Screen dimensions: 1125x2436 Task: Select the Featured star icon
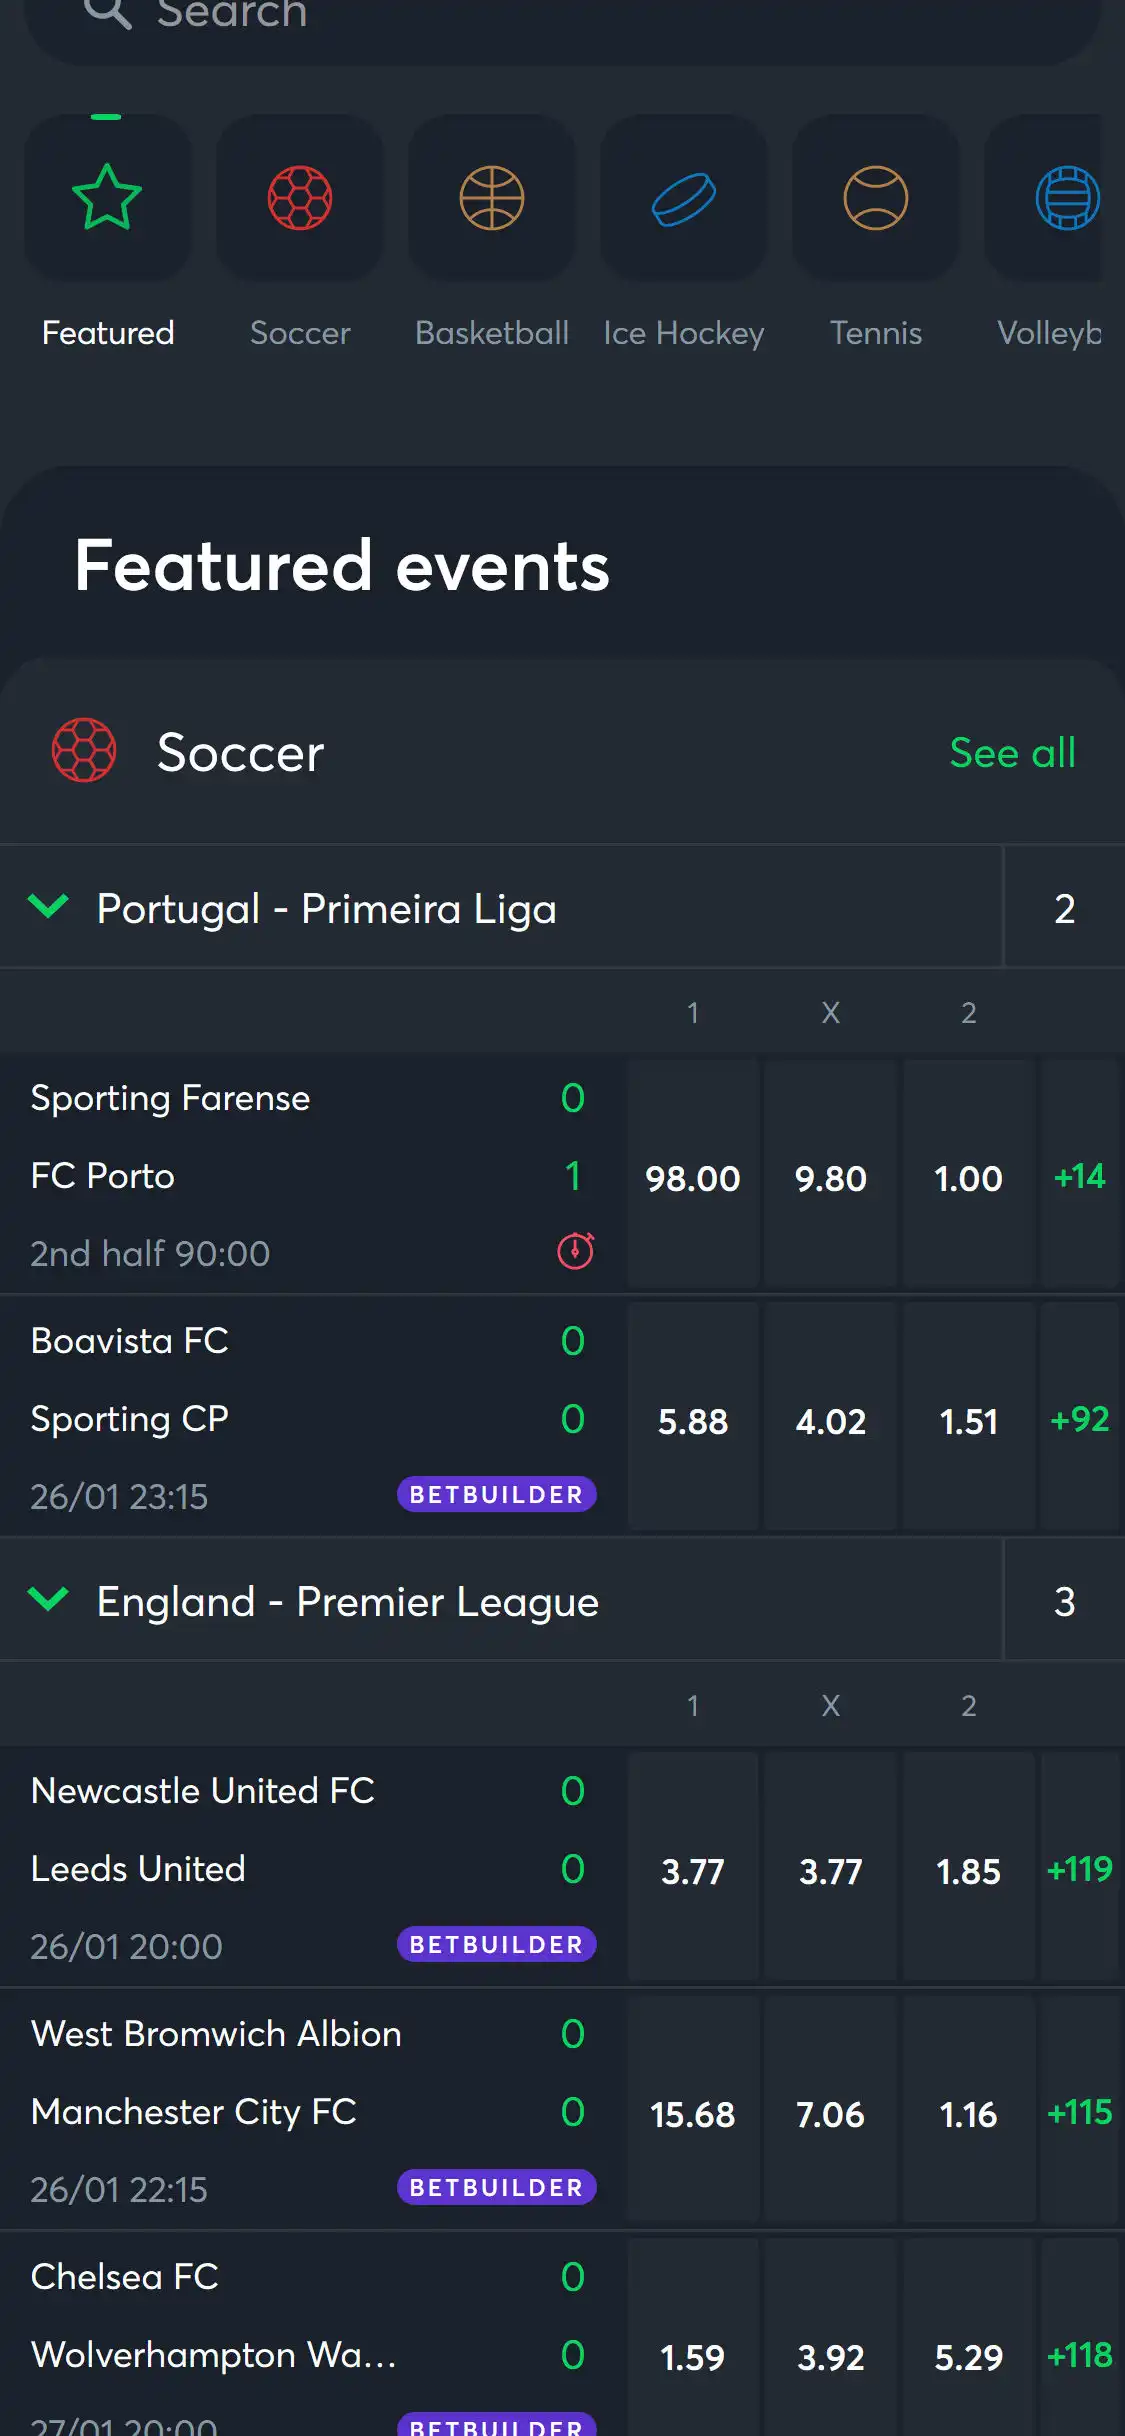coord(107,198)
